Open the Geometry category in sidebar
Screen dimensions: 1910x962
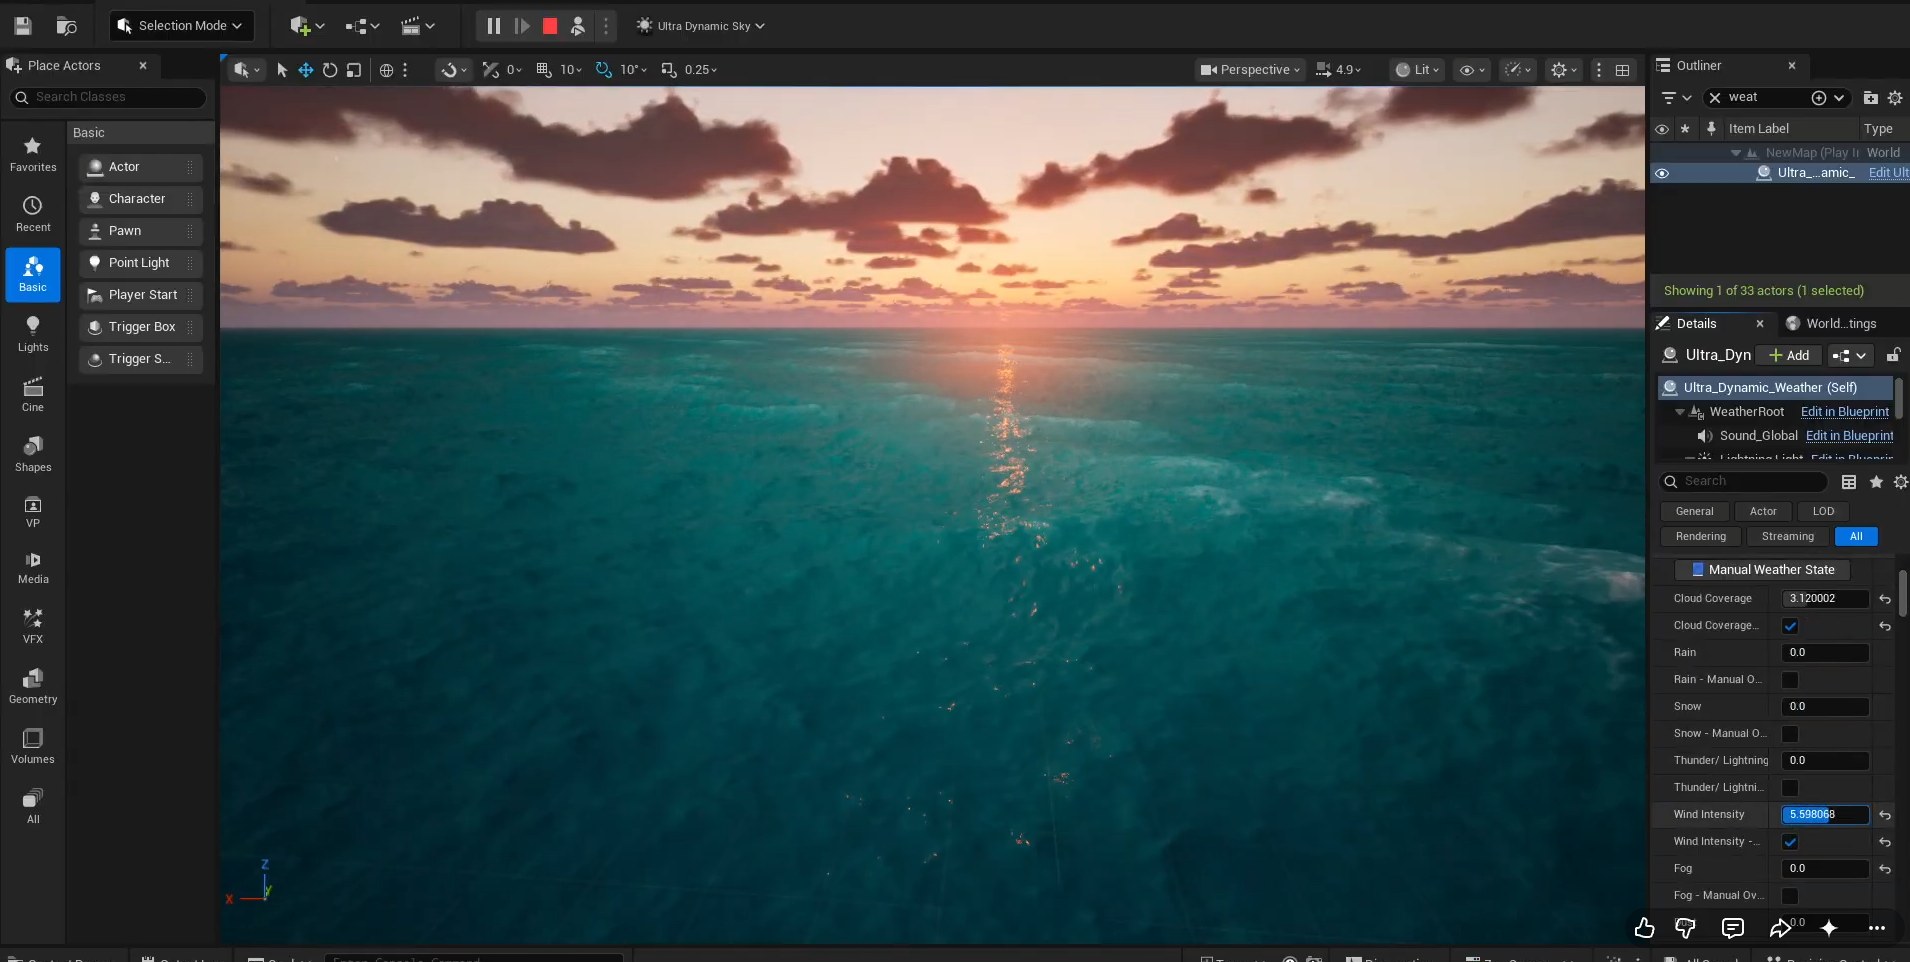33,686
